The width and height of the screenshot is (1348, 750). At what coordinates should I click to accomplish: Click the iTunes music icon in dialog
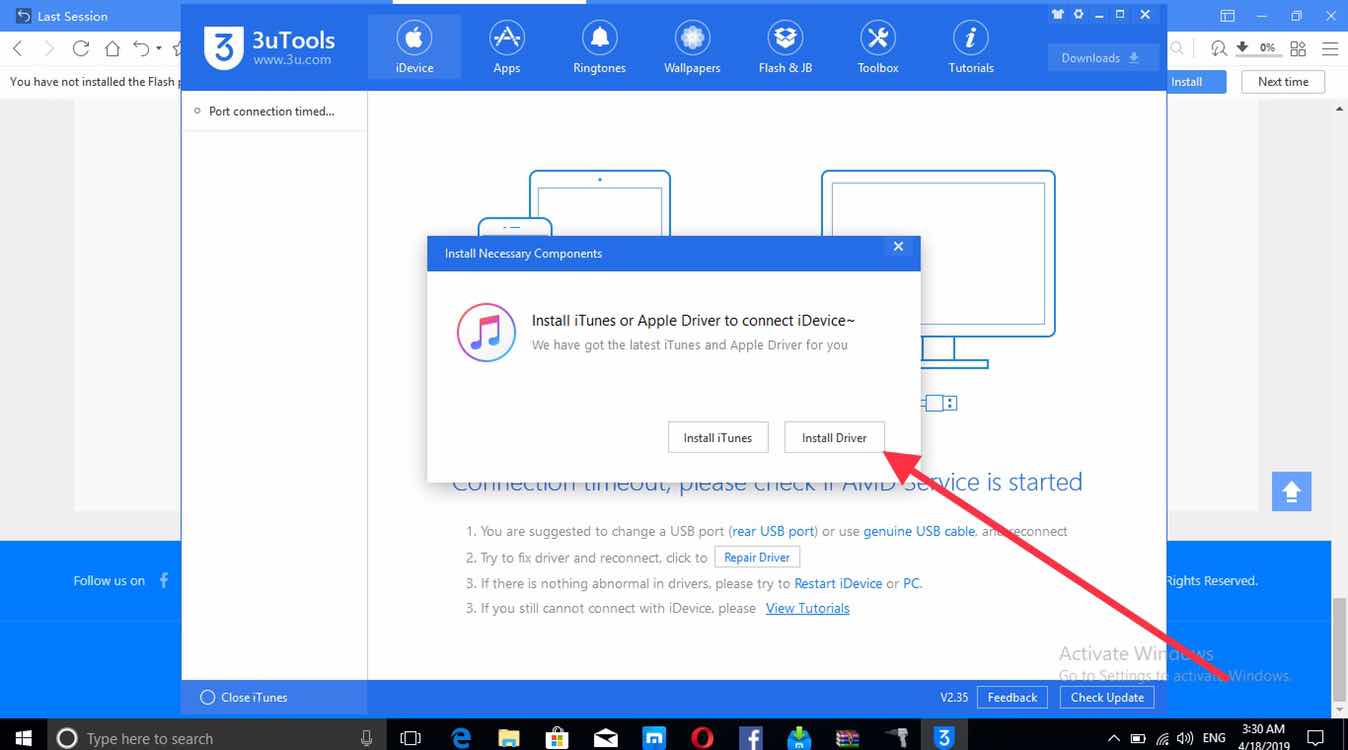coord(486,331)
